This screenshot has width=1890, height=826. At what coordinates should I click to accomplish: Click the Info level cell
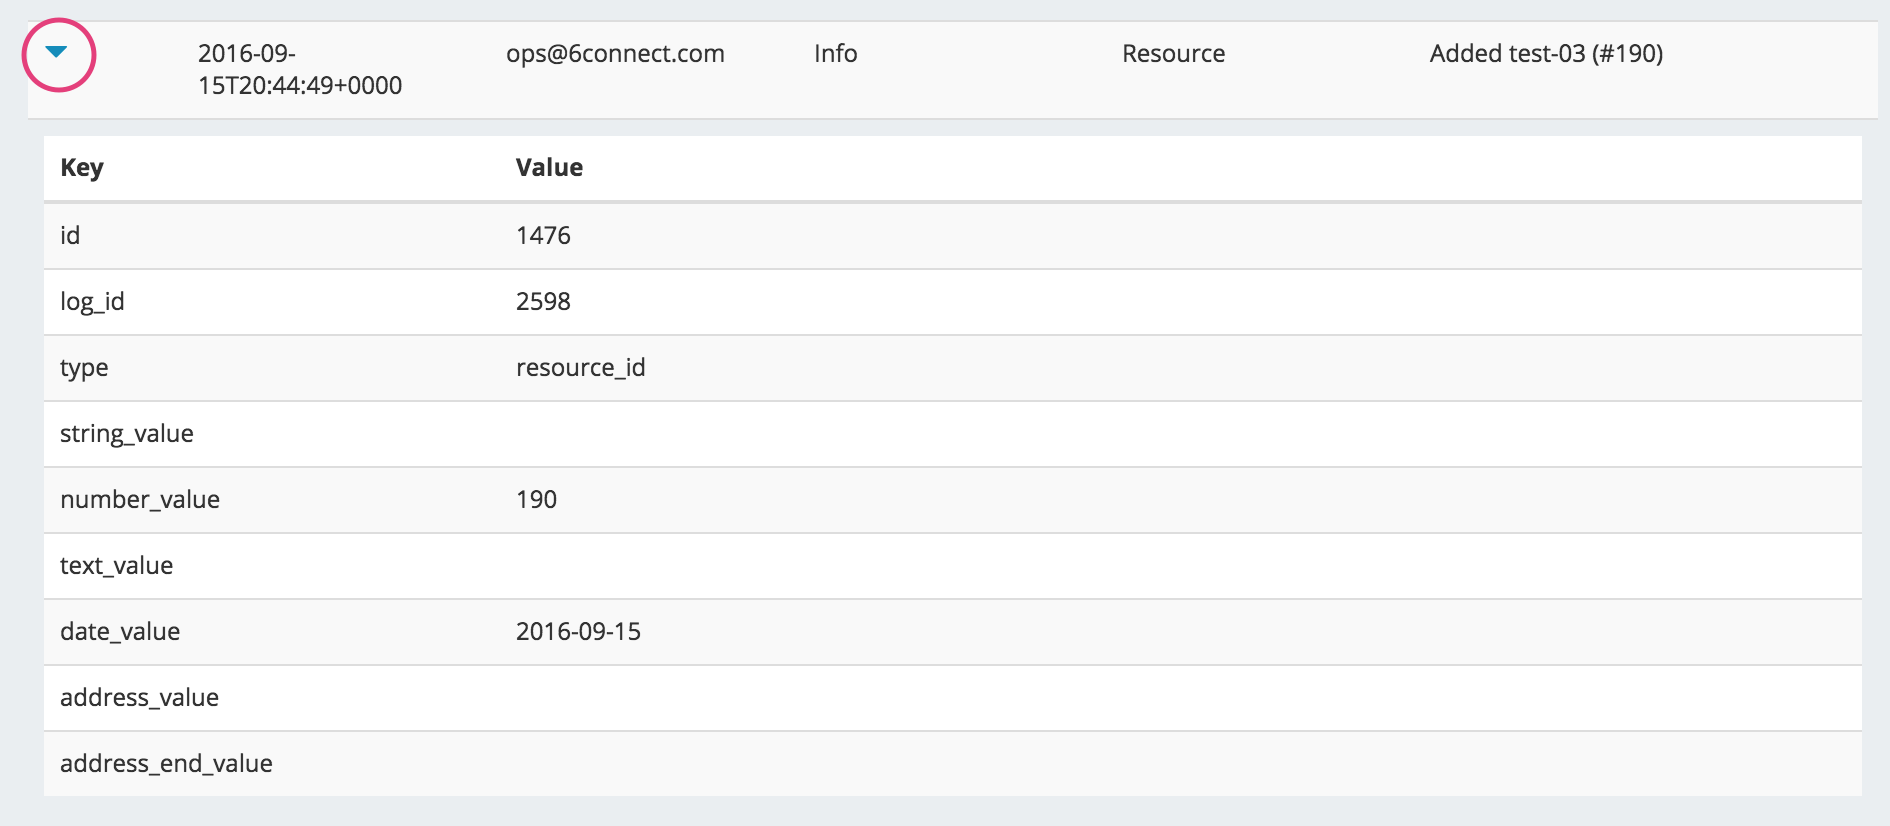tap(835, 54)
